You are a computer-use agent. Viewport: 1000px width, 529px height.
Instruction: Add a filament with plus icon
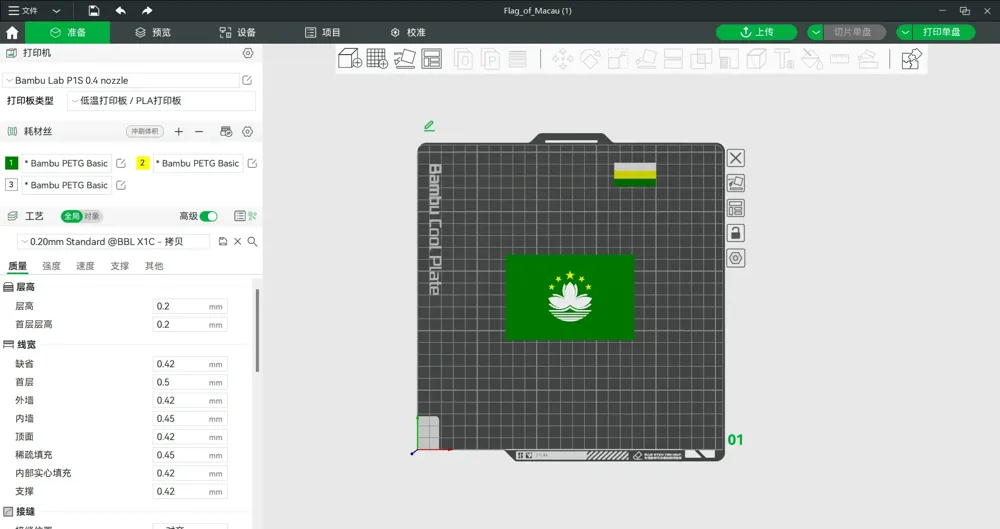click(179, 131)
